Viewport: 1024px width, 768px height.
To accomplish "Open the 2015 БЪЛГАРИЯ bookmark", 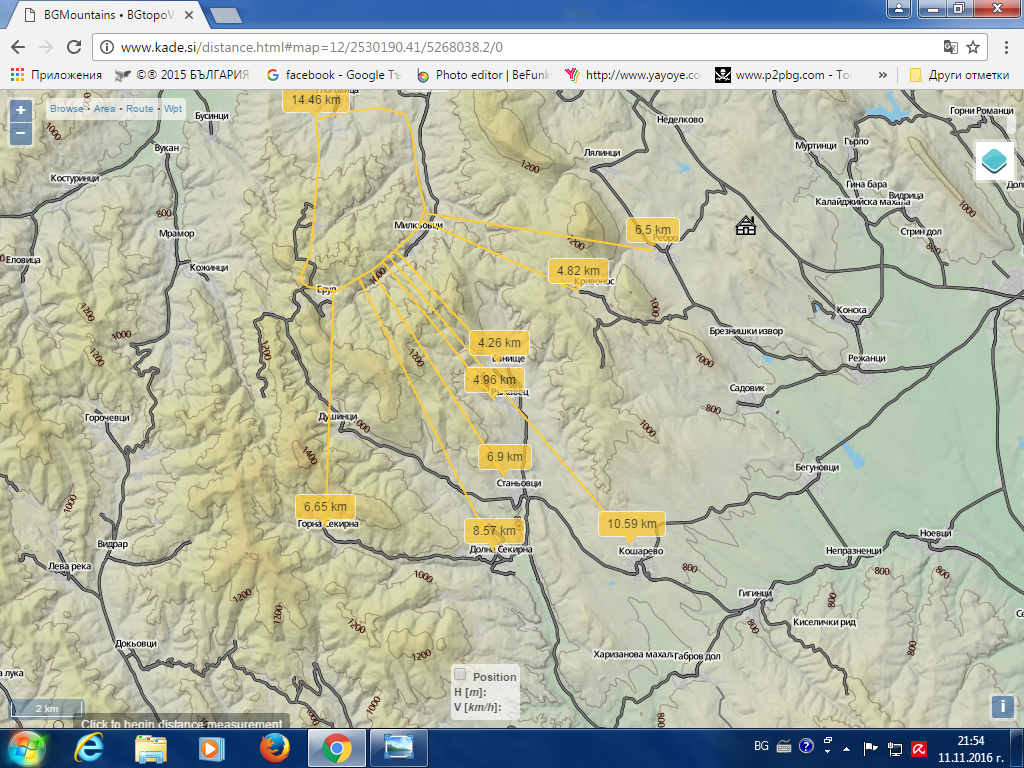I will tap(182, 75).
